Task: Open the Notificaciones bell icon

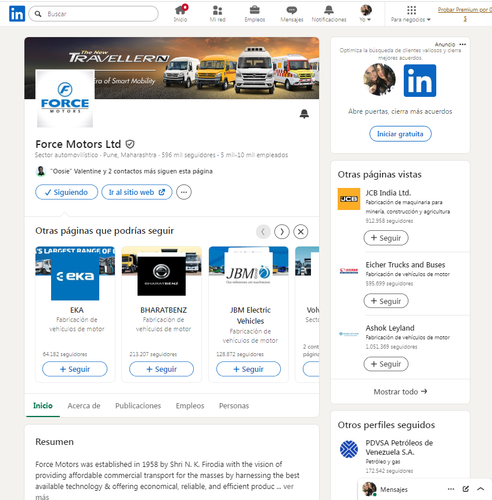Action: coord(329,14)
